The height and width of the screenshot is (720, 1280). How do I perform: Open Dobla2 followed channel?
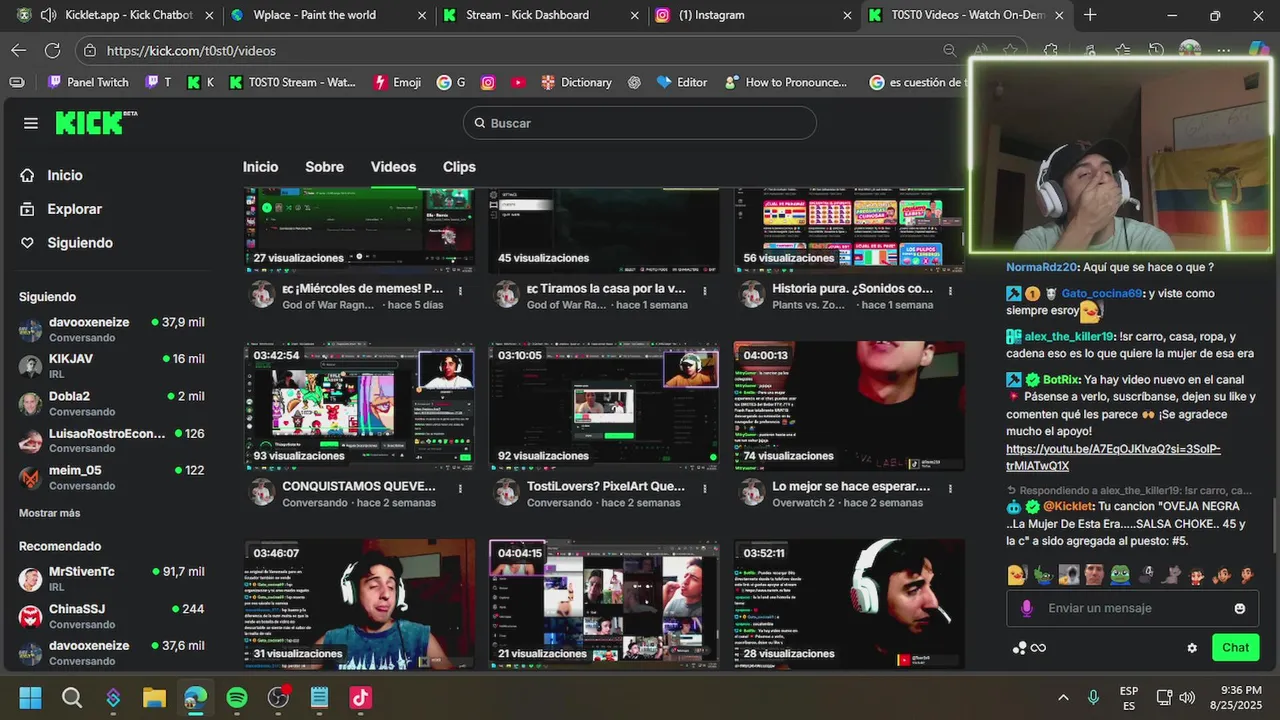coord(112,402)
